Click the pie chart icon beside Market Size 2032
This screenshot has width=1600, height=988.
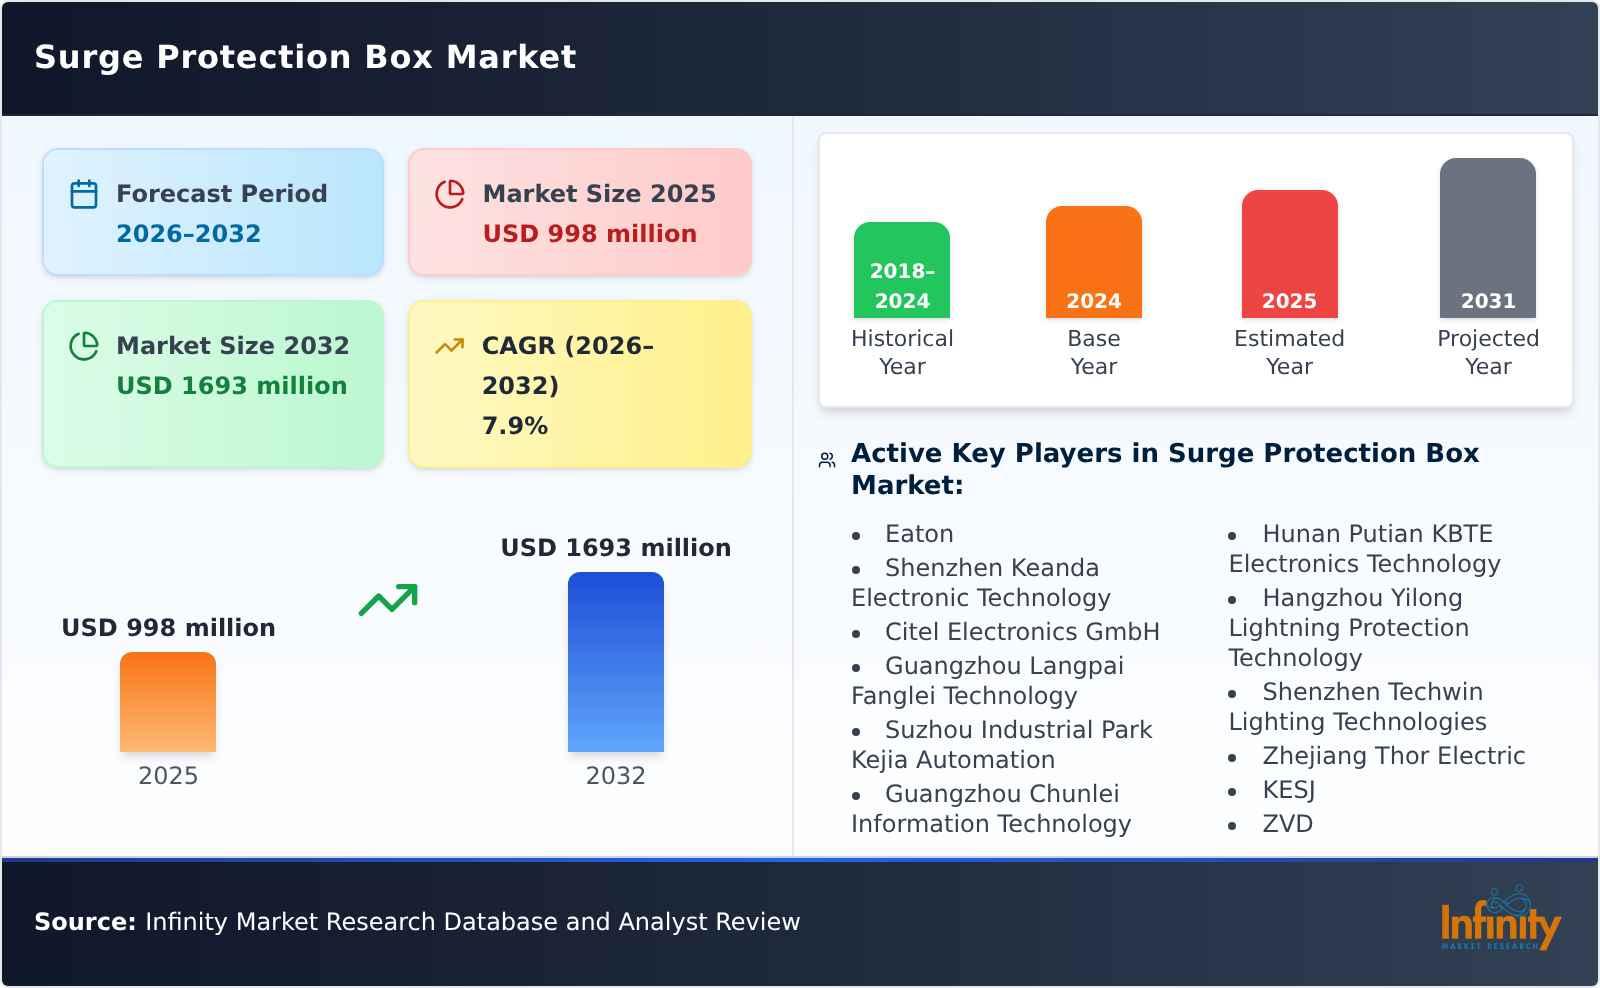click(x=83, y=346)
